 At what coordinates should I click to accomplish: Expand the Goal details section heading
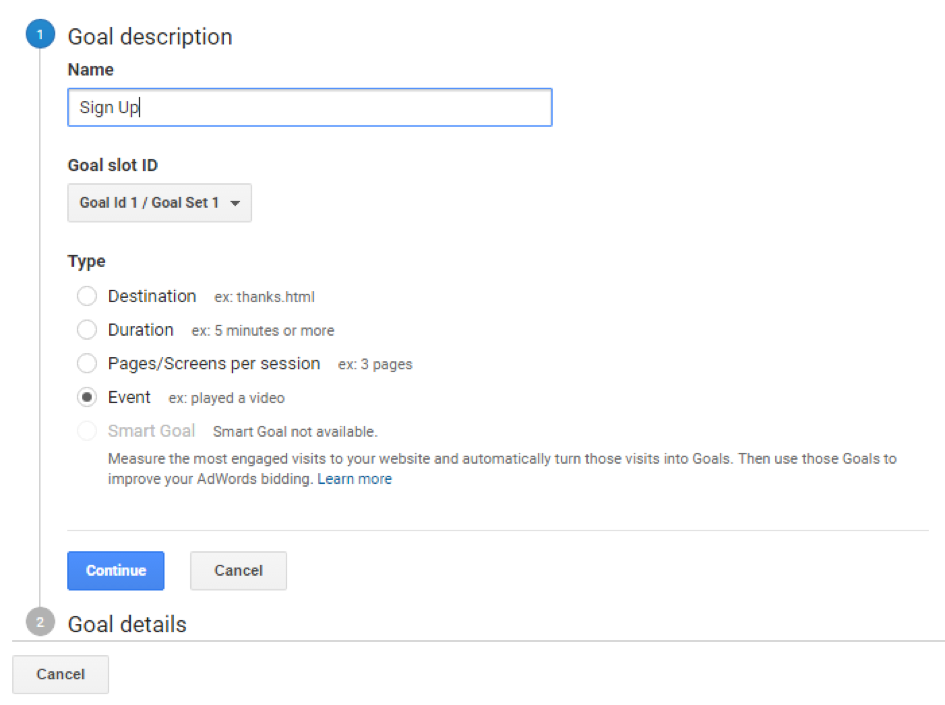click(x=127, y=624)
